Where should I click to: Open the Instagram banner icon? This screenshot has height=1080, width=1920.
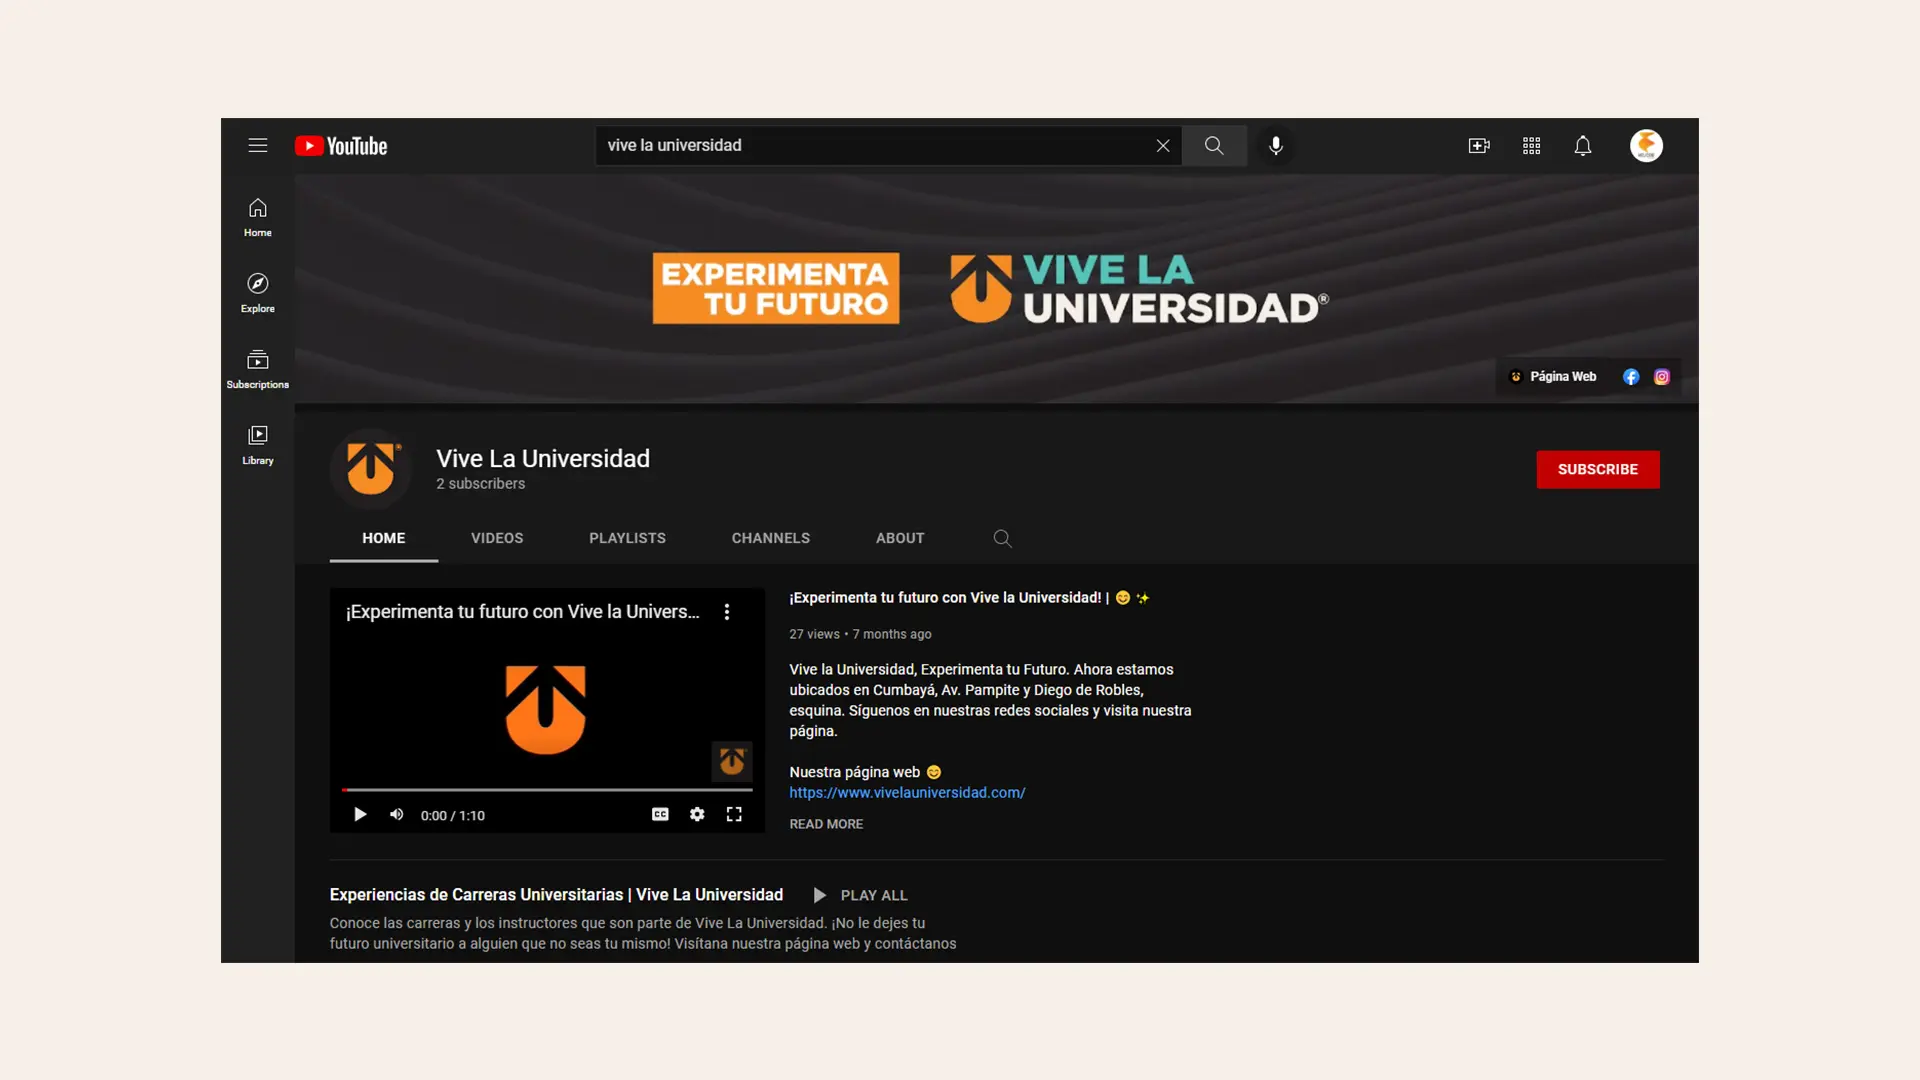(x=1662, y=377)
